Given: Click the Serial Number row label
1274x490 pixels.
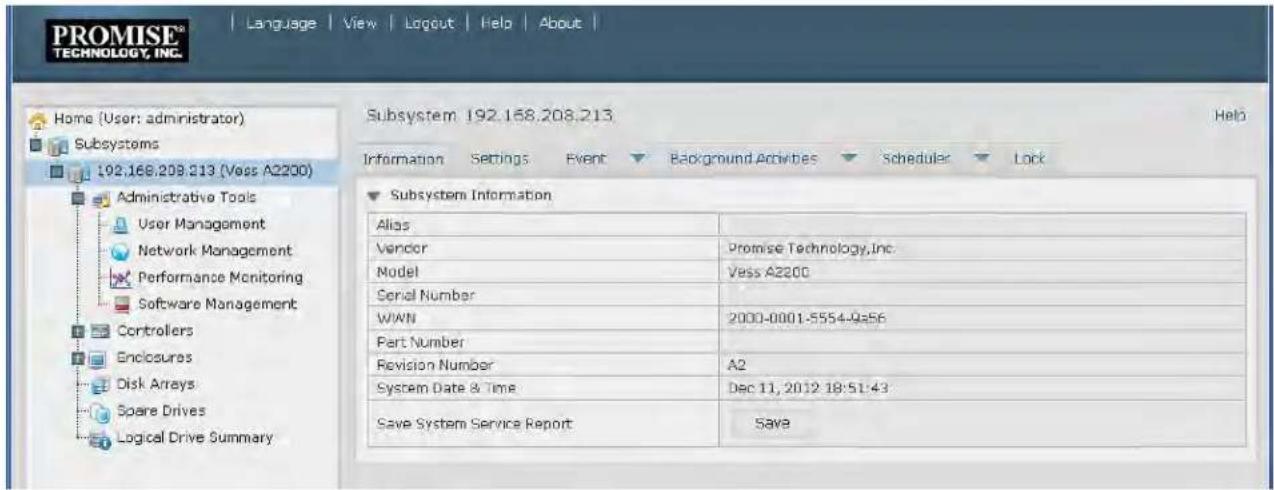Looking at the screenshot, I should pos(424,295).
